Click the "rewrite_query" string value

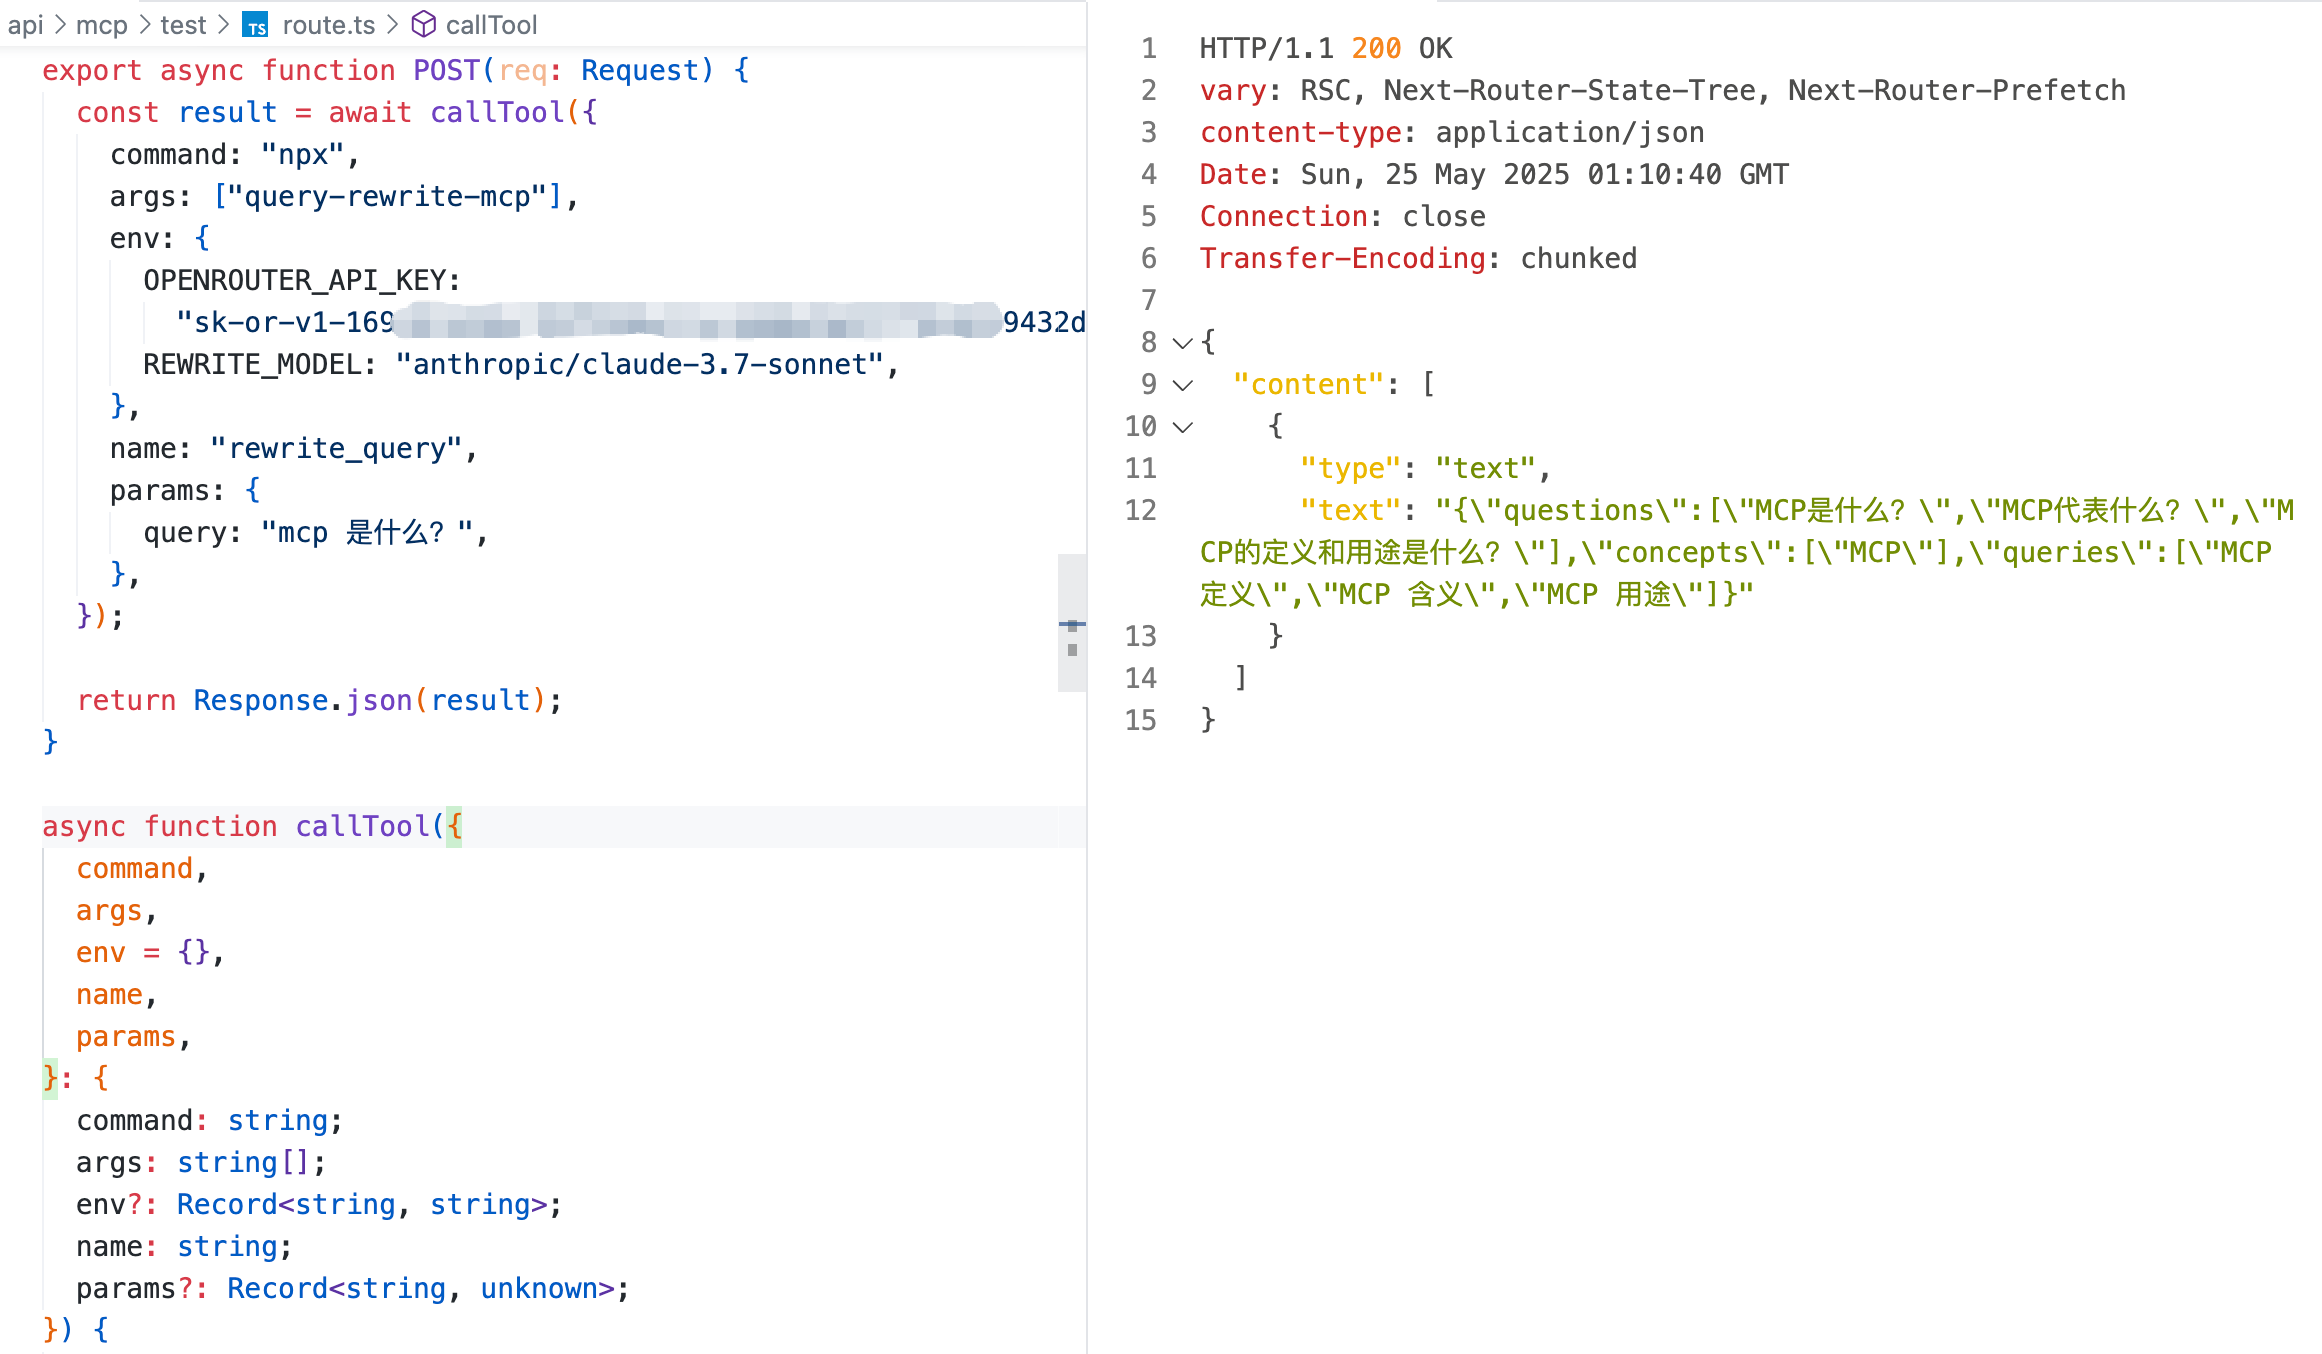[336, 448]
